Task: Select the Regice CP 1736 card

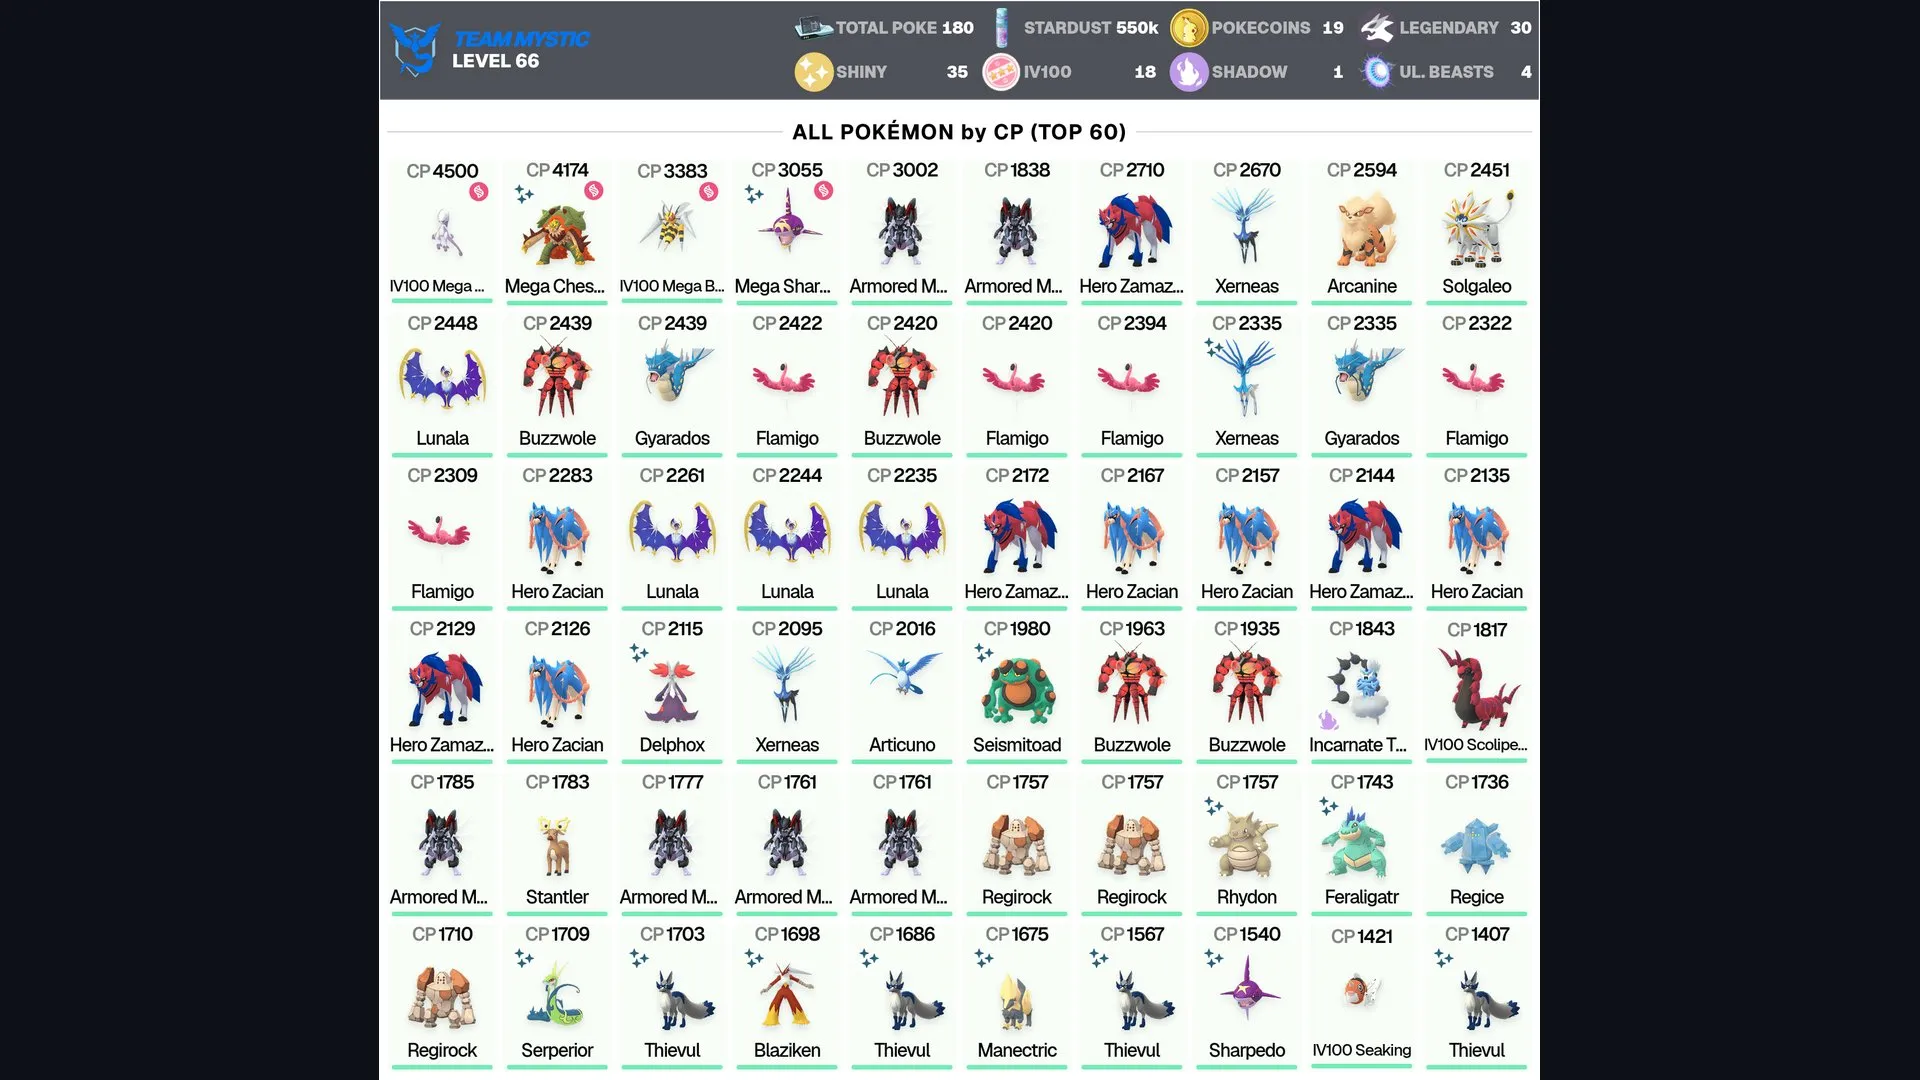Action: coord(1477,842)
